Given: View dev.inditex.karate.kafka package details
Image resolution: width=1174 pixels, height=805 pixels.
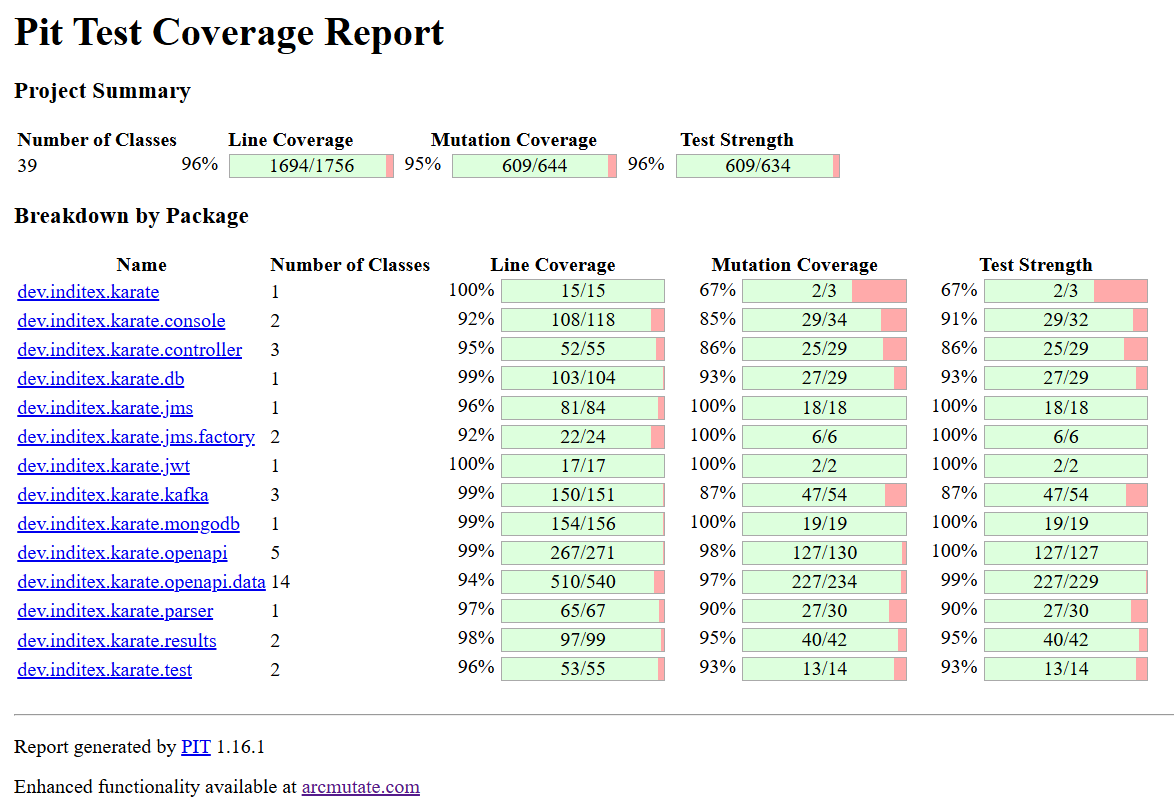Looking at the screenshot, I should [113, 495].
